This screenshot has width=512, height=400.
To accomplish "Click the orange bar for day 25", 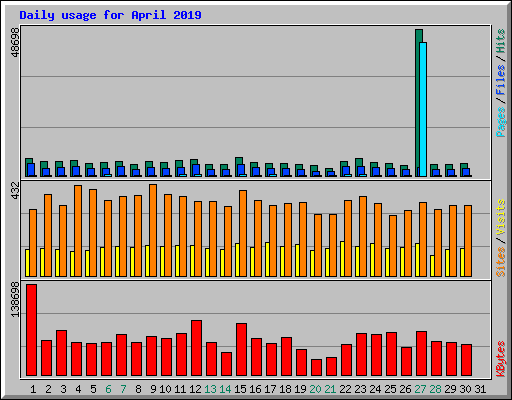I will [393, 246].
